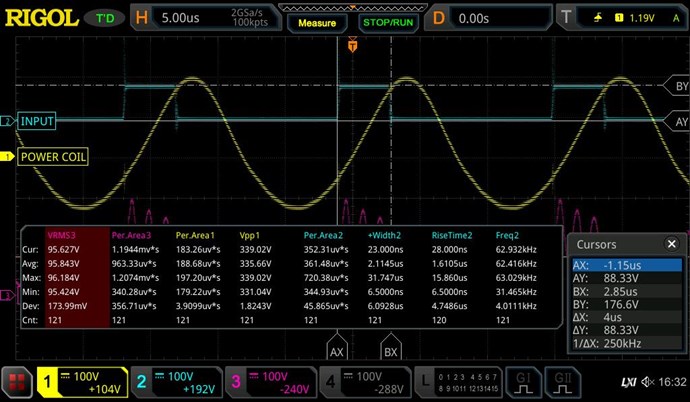Select the channel 1 ground level marker
Viewport: 690px width, 402px height.
pyautogui.click(x=7, y=157)
